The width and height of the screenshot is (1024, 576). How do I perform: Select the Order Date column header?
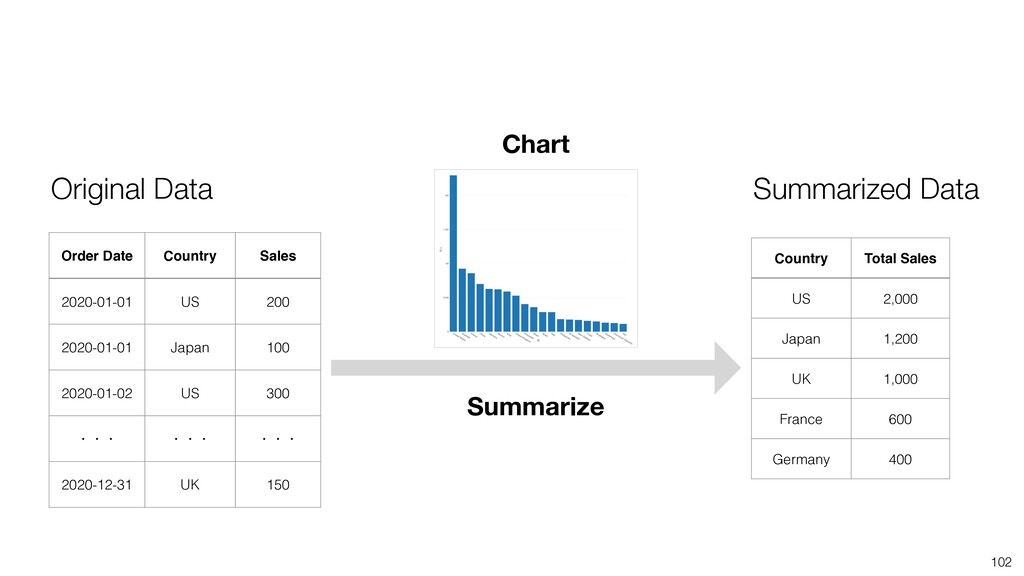point(97,256)
